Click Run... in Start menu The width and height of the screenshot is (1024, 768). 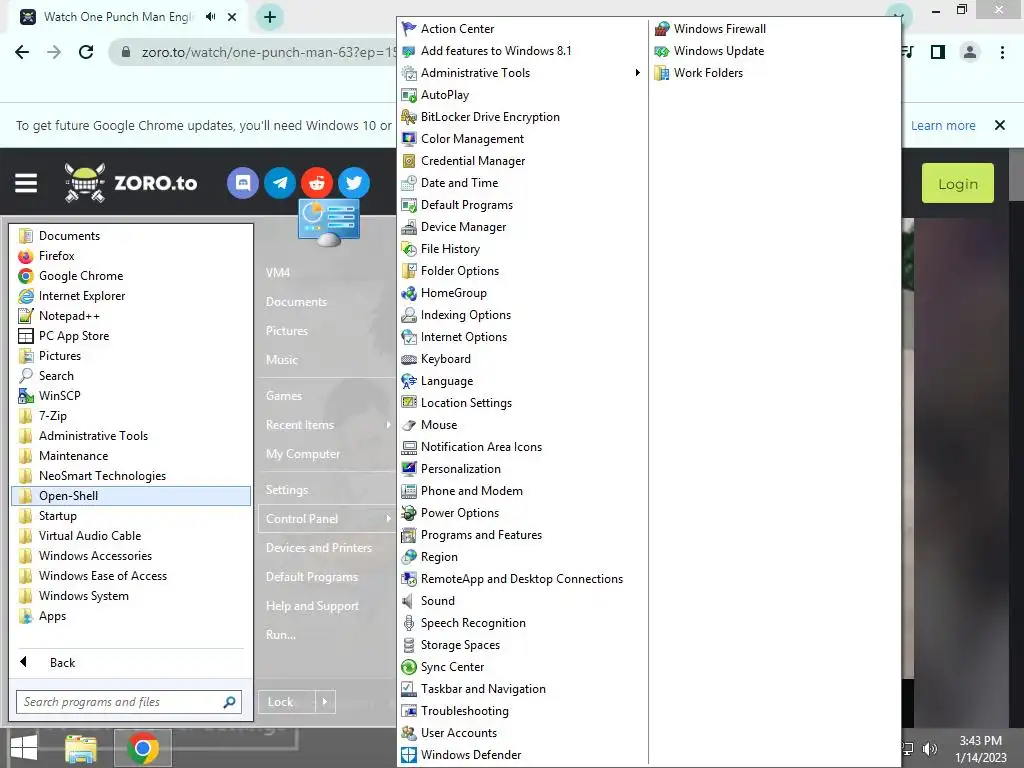click(x=281, y=635)
